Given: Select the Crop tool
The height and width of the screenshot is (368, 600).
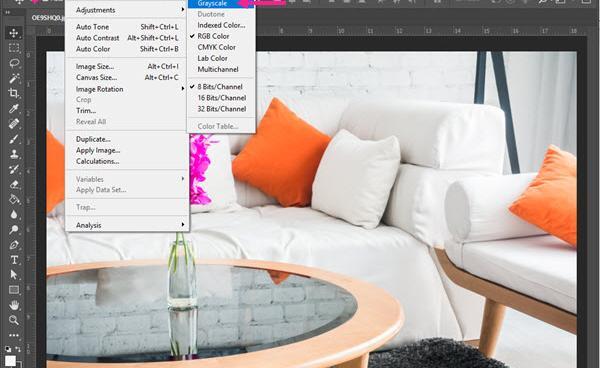Looking at the screenshot, I should [14, 93].
